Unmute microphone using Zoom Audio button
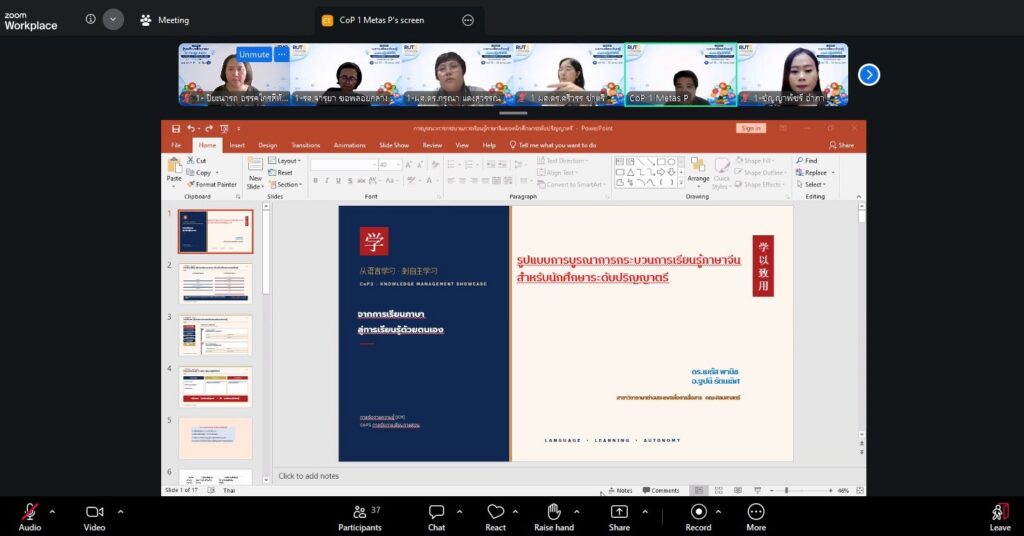Screen dimensions: 1024x536 (x=29, y=517)
